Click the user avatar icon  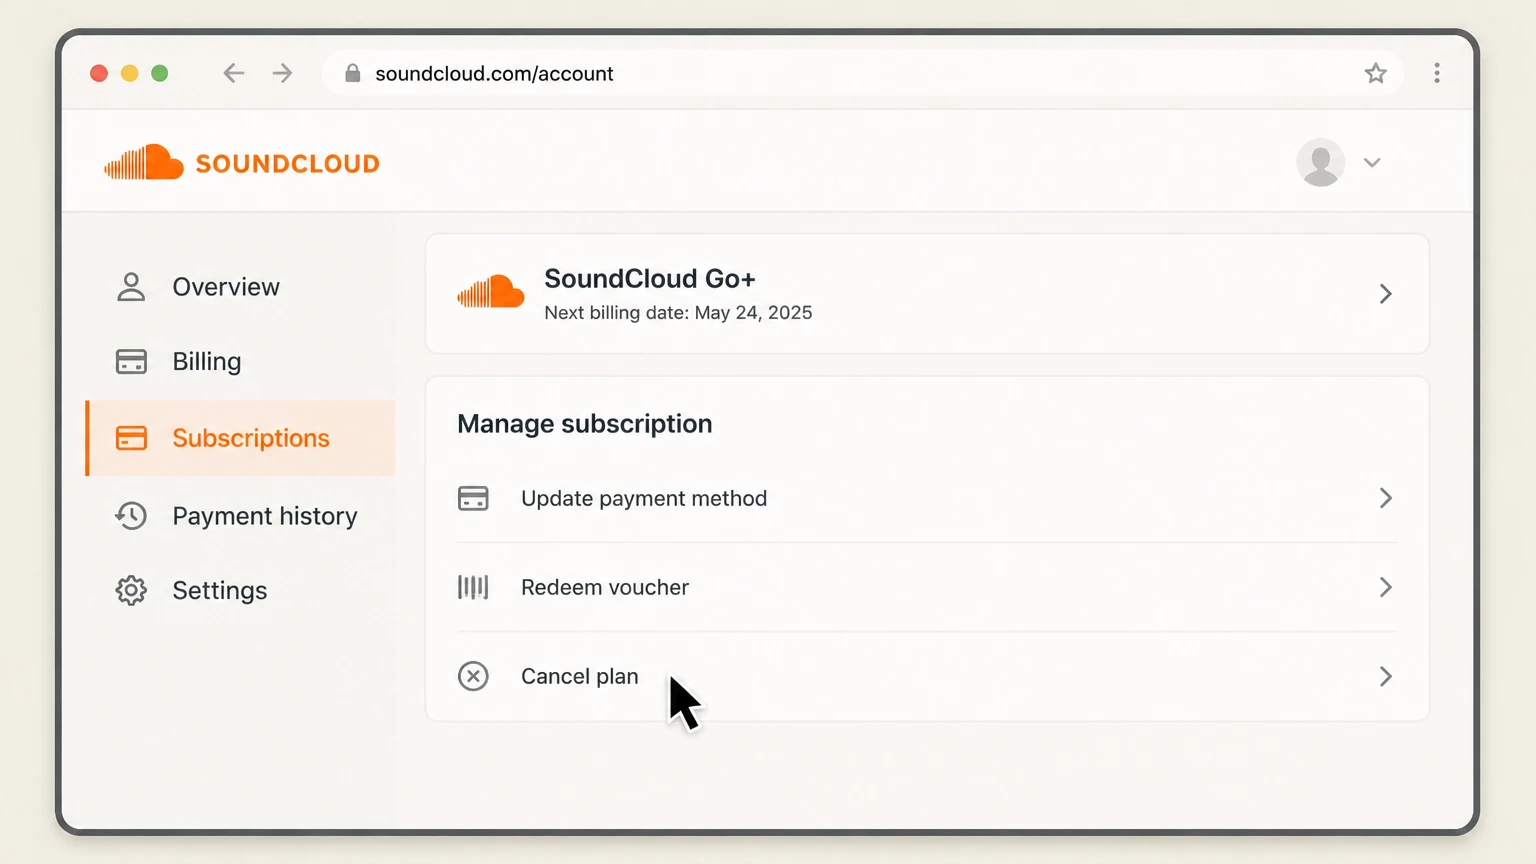point(1320,162)
